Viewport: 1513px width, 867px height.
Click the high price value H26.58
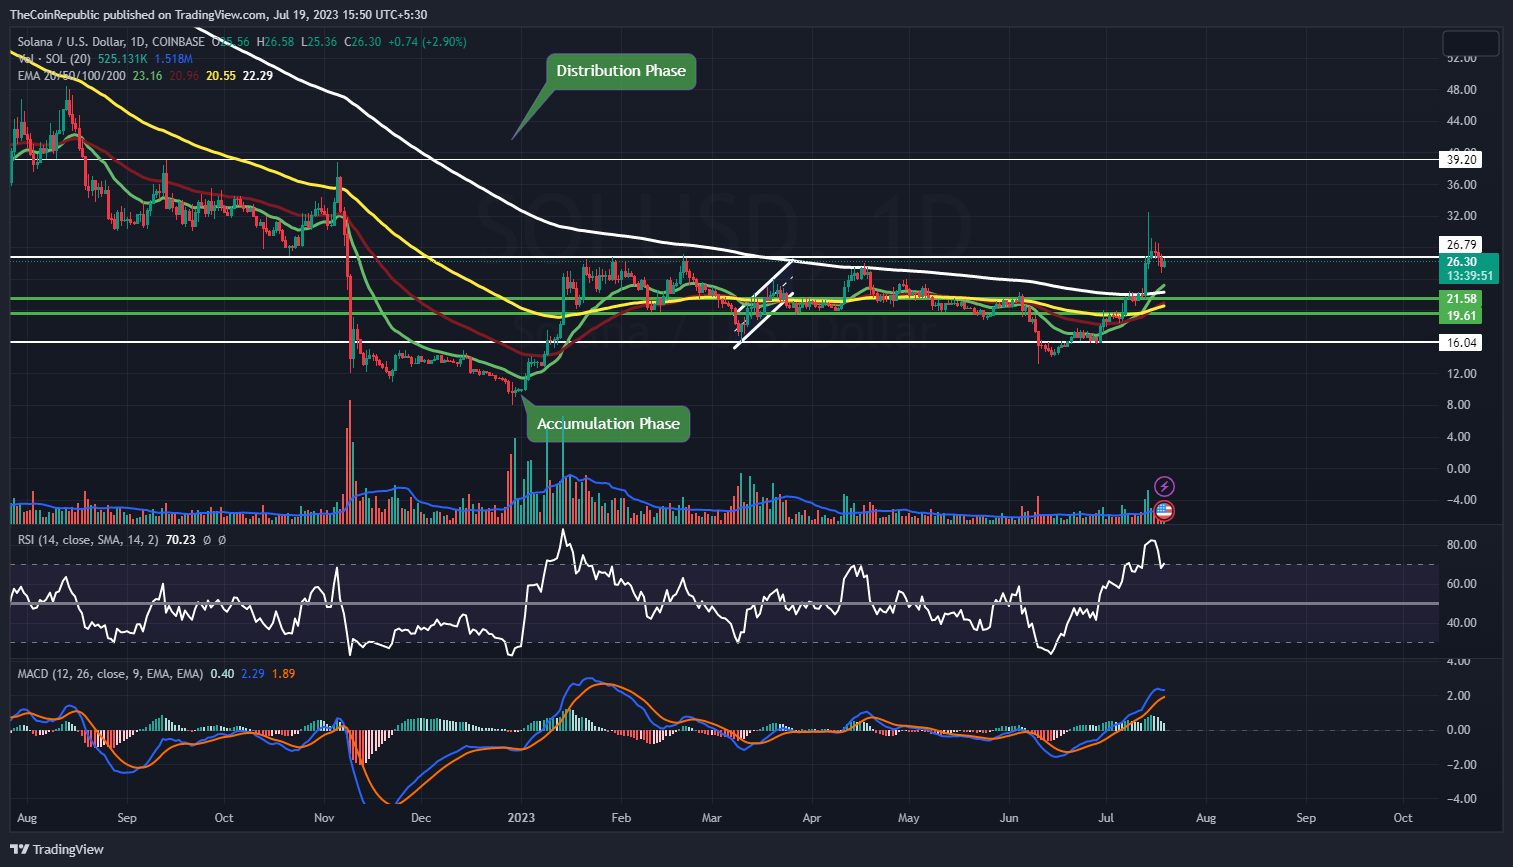click(x=276, y=42)
